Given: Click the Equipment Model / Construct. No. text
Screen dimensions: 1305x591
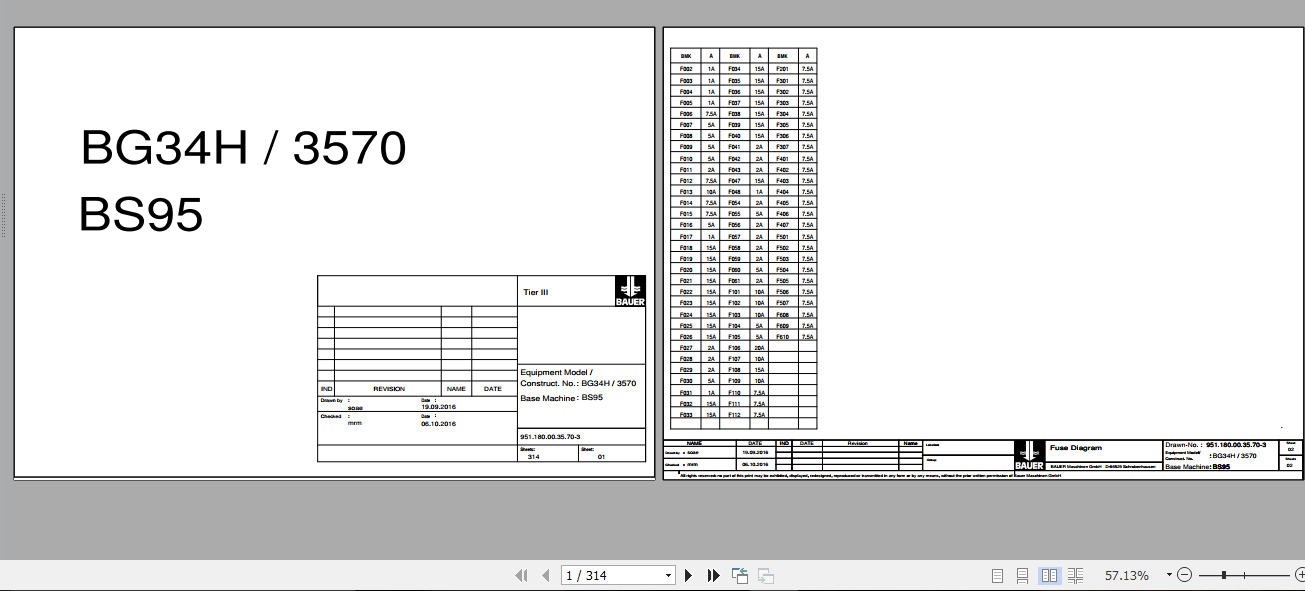Looking at the screenshot, I should click(578, 377).
